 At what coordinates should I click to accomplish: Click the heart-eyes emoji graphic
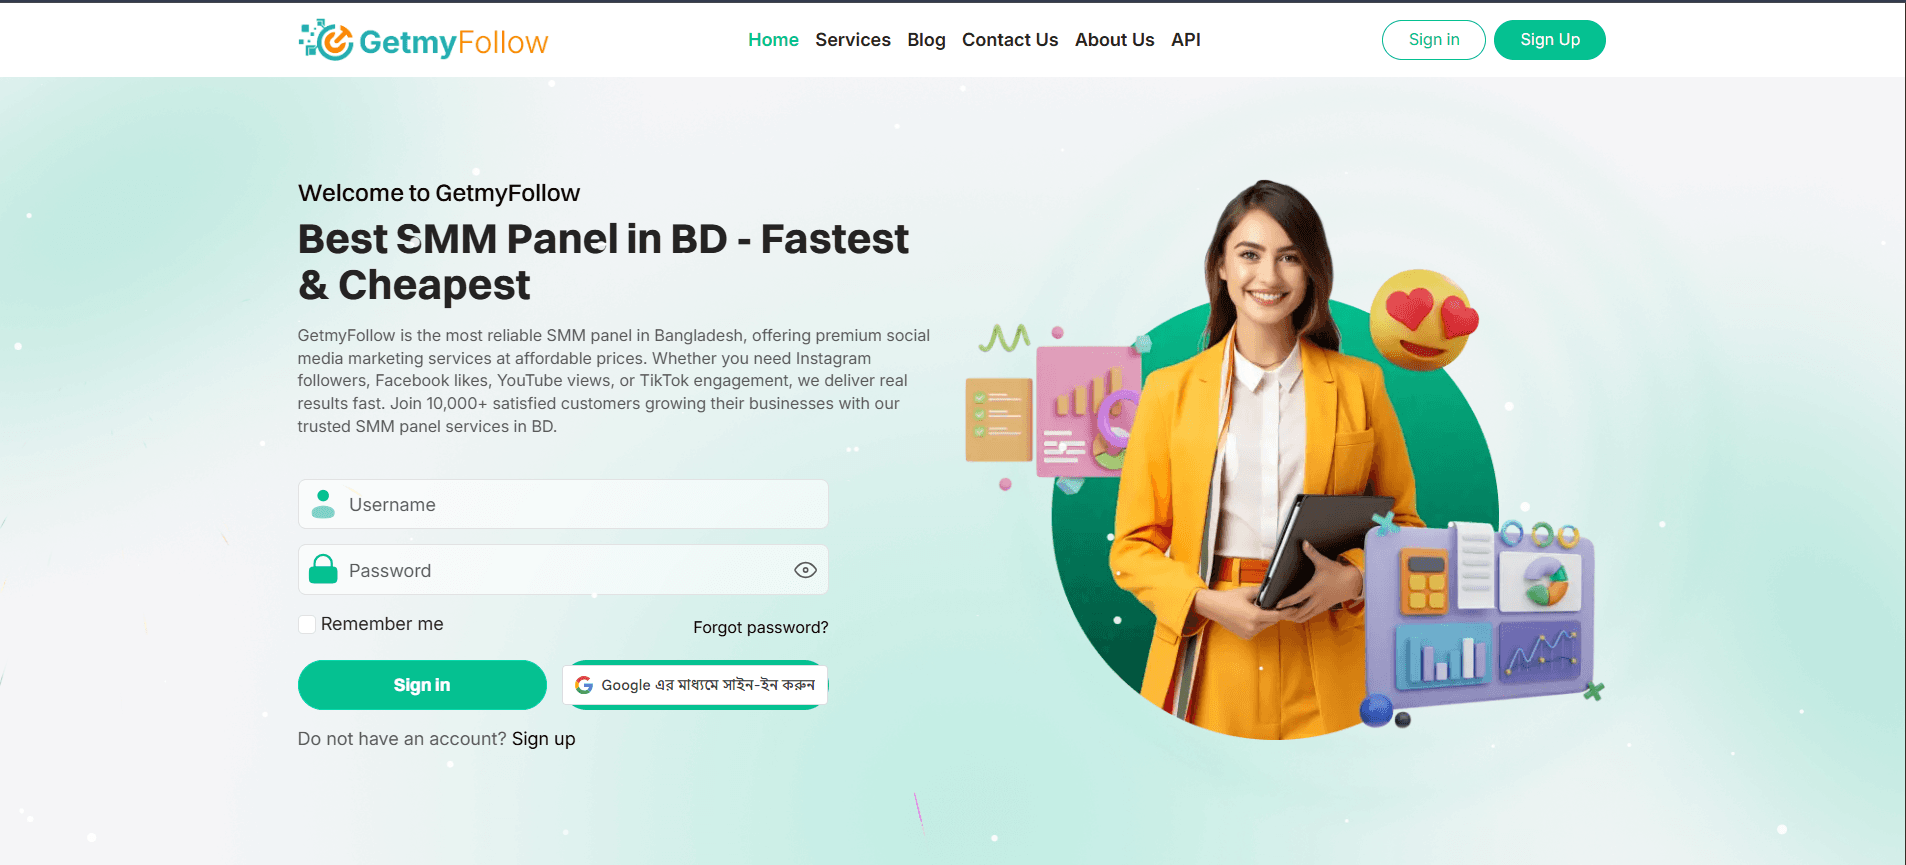click(x=1423, y=319)
